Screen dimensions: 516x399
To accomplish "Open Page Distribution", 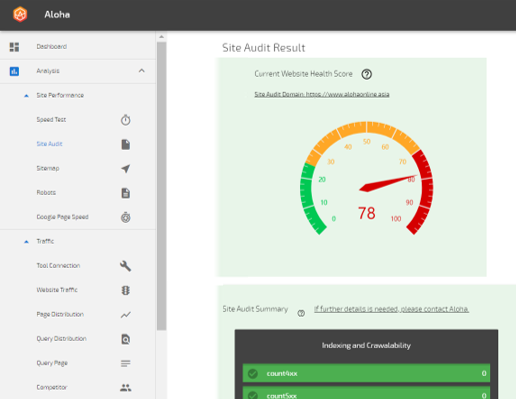I will click(x=60, y=314).
